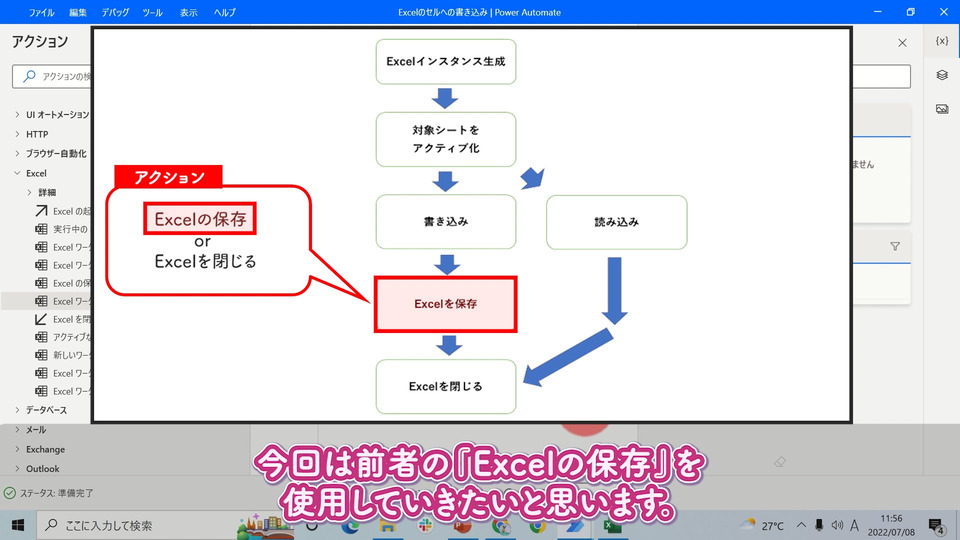Toggle the IME input mode A
The width and height of the screenshot is (960, 540).
point(854,525)
